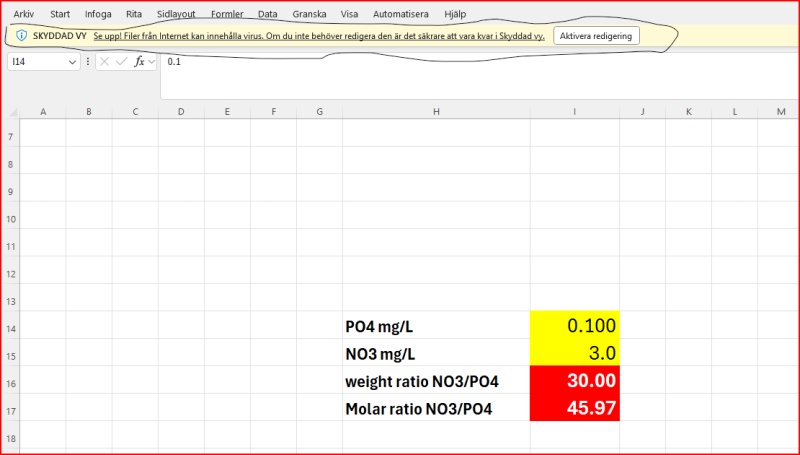Screen dimensions: 800x455
Task: Select yellow cell with value 3.0
Action: coord(574,352)
